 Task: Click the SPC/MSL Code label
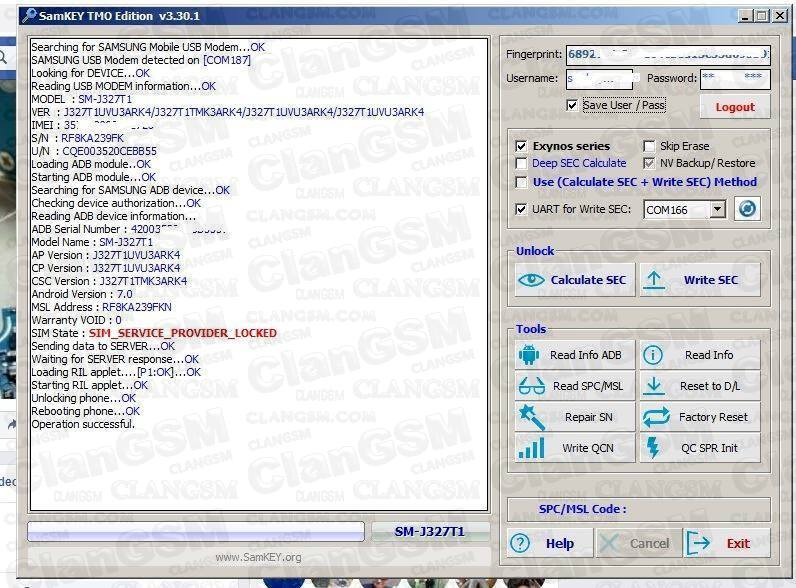(582, 509)
